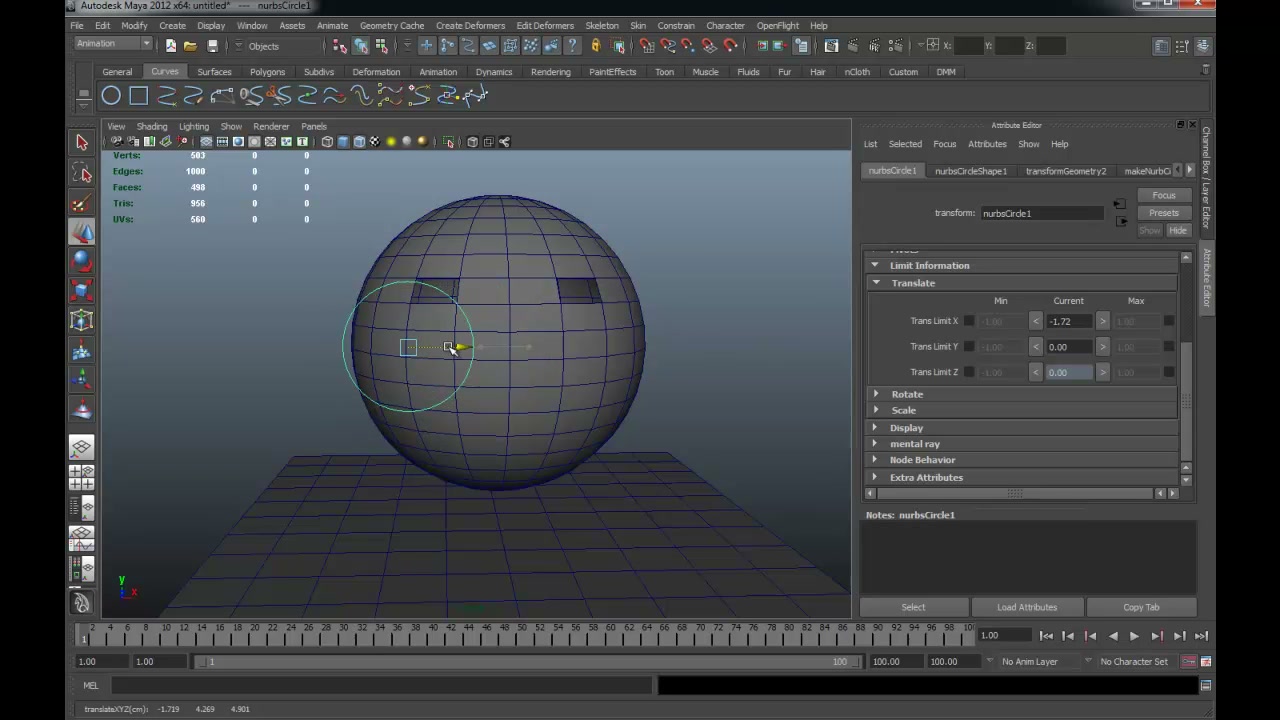1280x720 pixels.
Task: Activate the Select tool arrow
Action: [82, 143]
